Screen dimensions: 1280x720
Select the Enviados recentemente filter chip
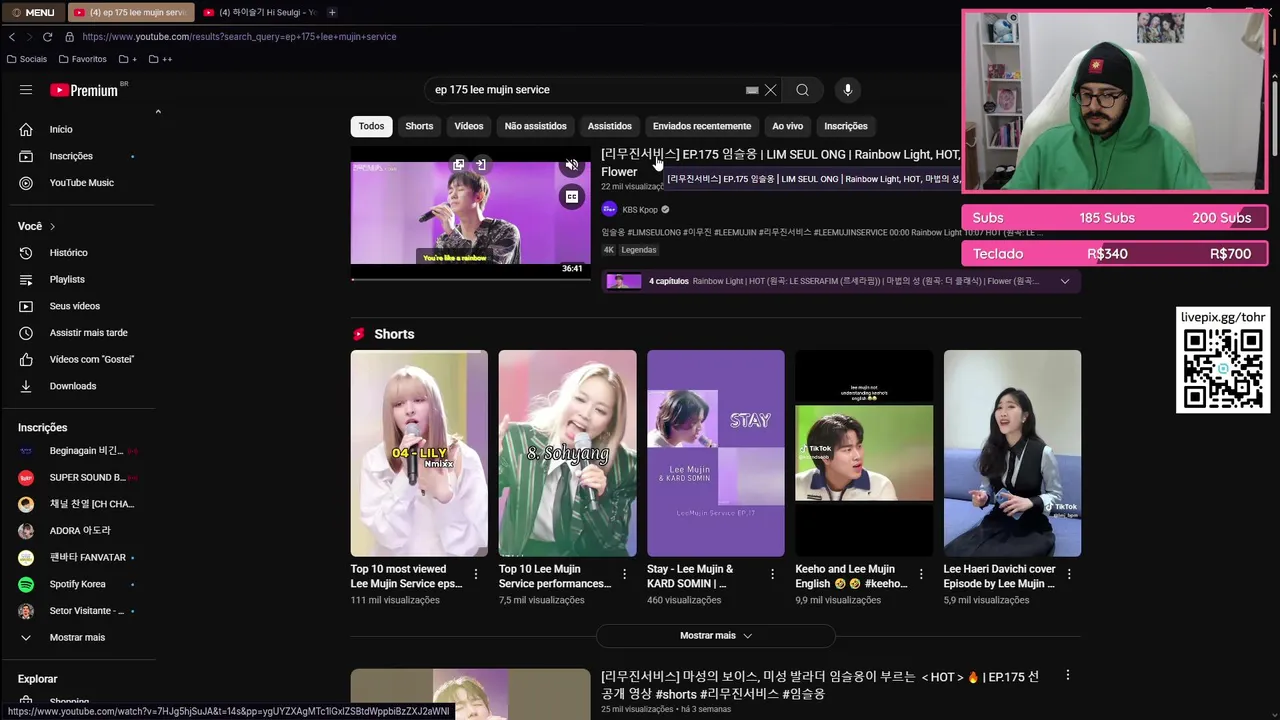[x=702, y=126]
